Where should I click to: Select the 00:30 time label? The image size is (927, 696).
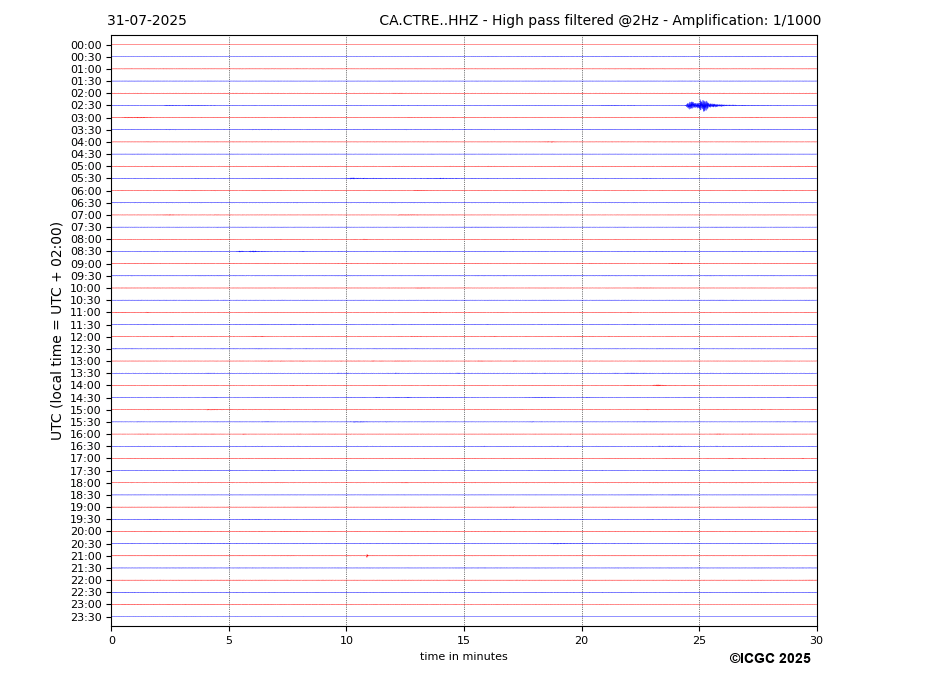tap(86, 57)
